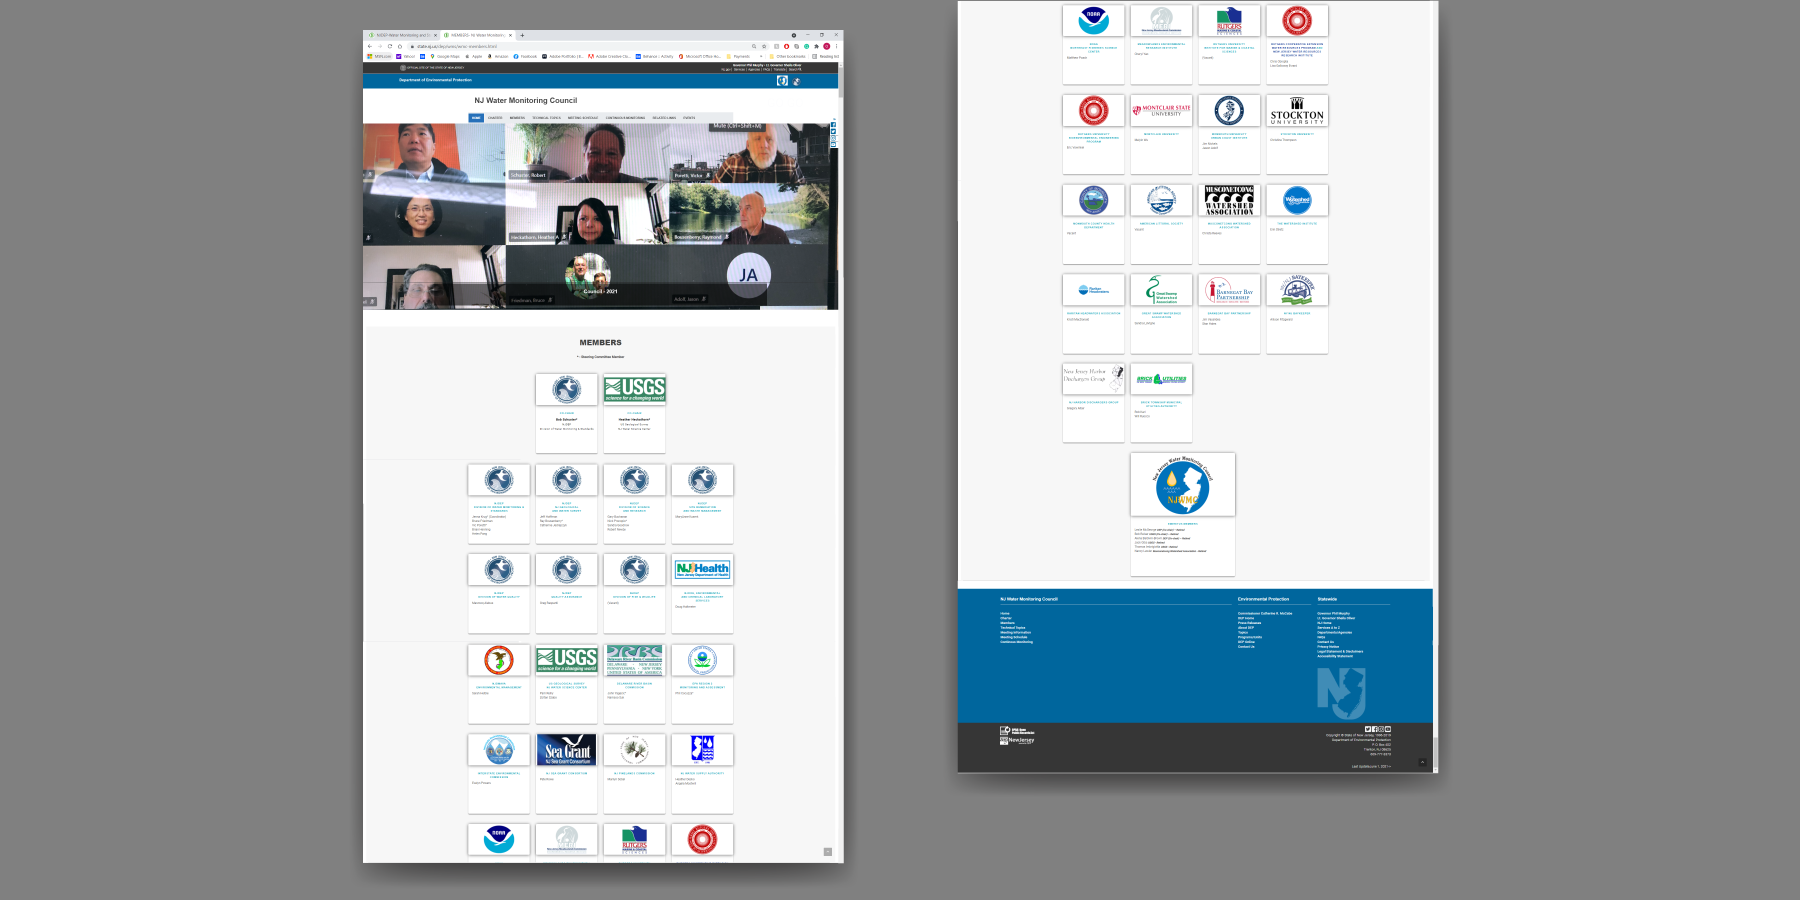Click the Barnegat Bay Partnership logo

coord(1229,290)
